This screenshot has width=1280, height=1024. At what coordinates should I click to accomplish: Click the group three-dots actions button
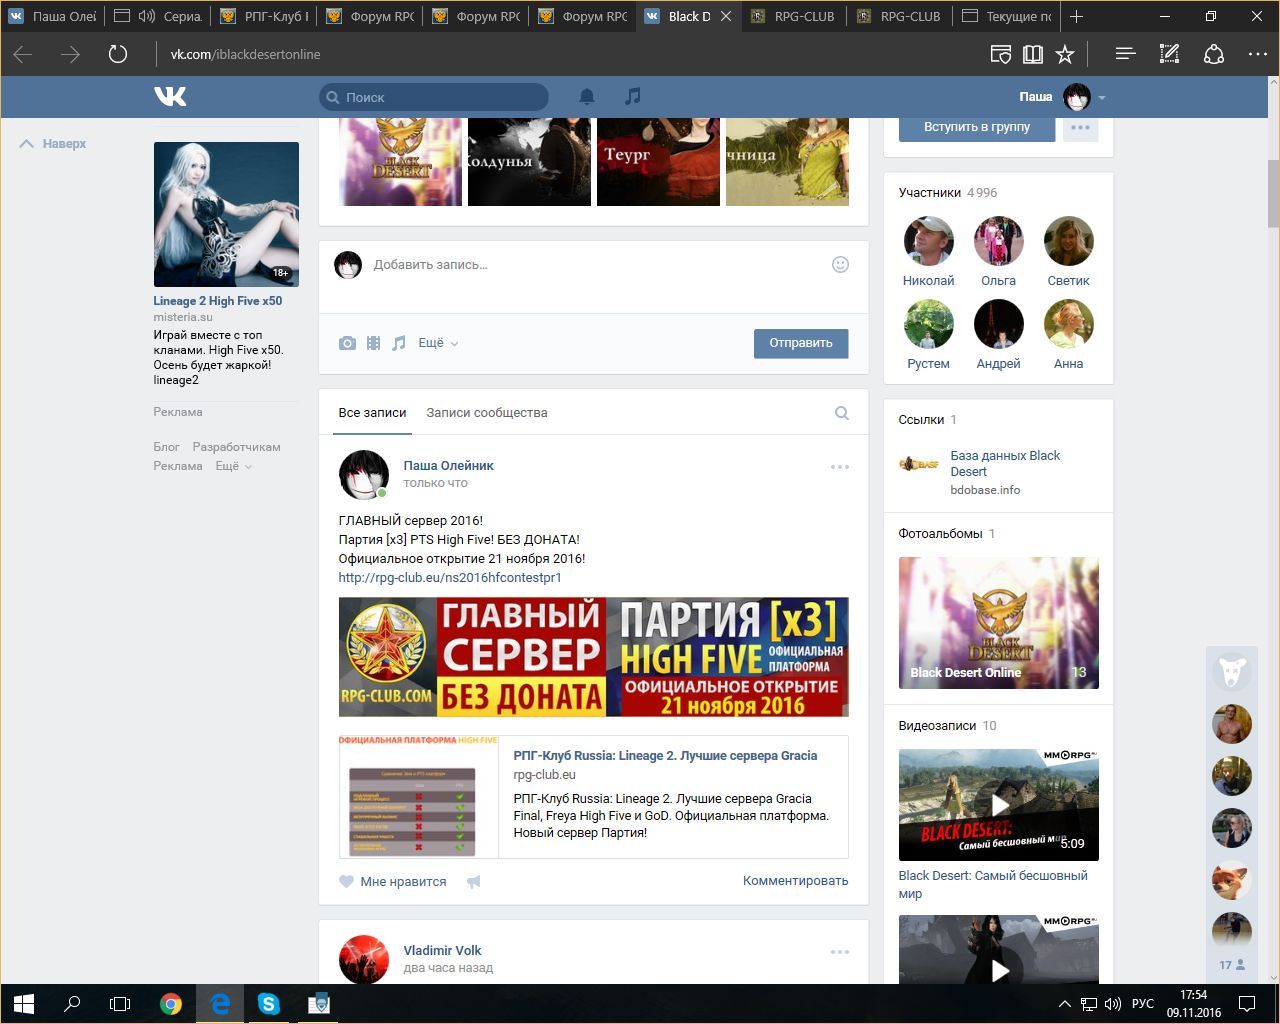point(1080,127)
